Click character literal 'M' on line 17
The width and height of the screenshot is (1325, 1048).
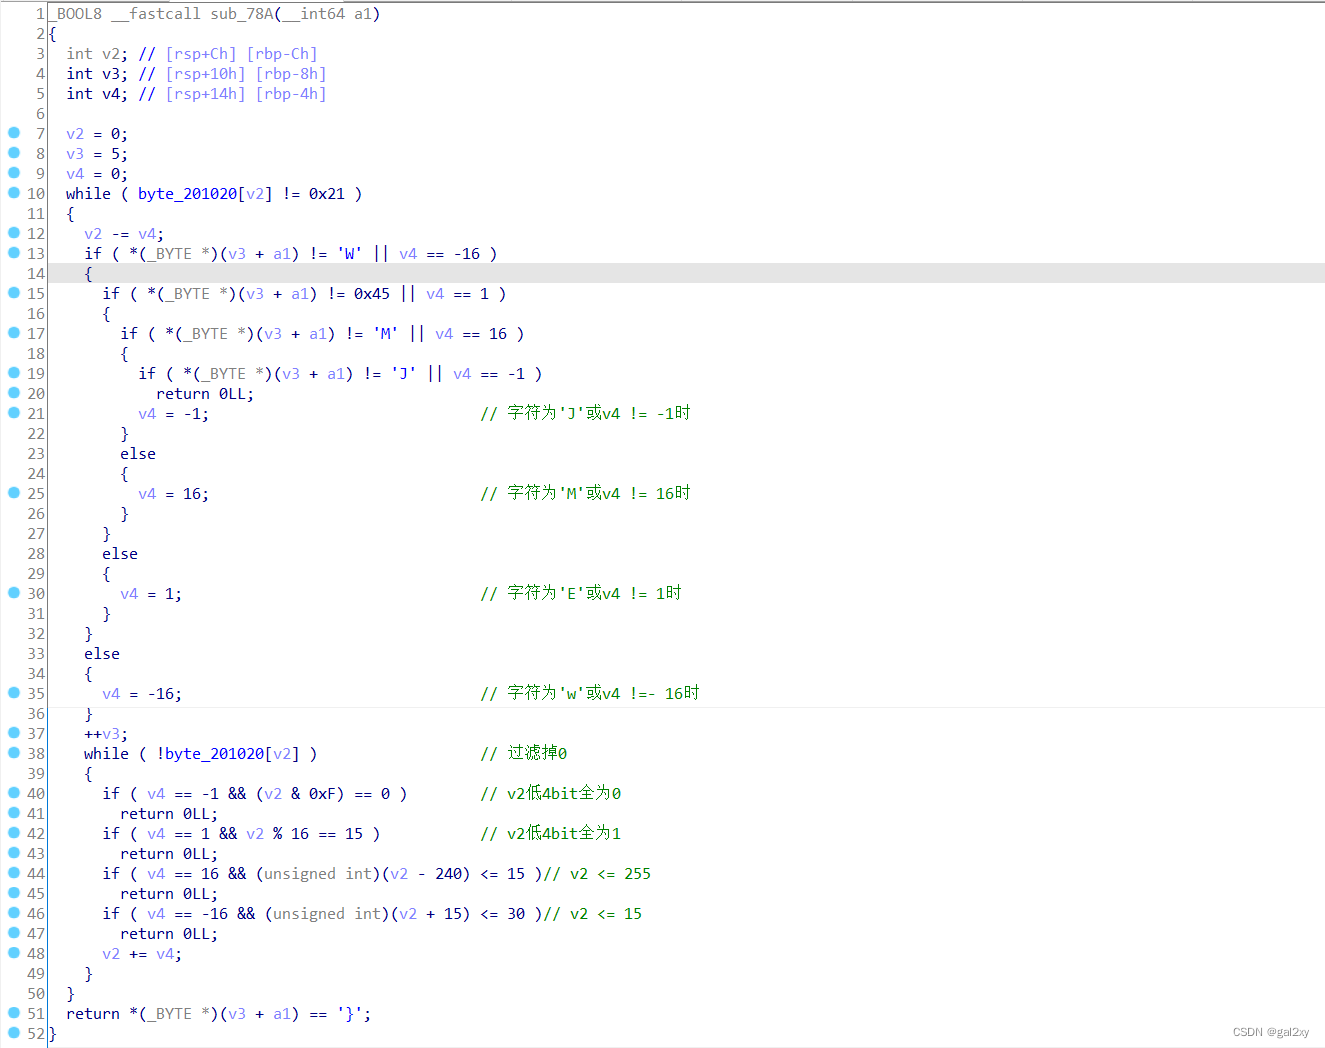[385, 334]
